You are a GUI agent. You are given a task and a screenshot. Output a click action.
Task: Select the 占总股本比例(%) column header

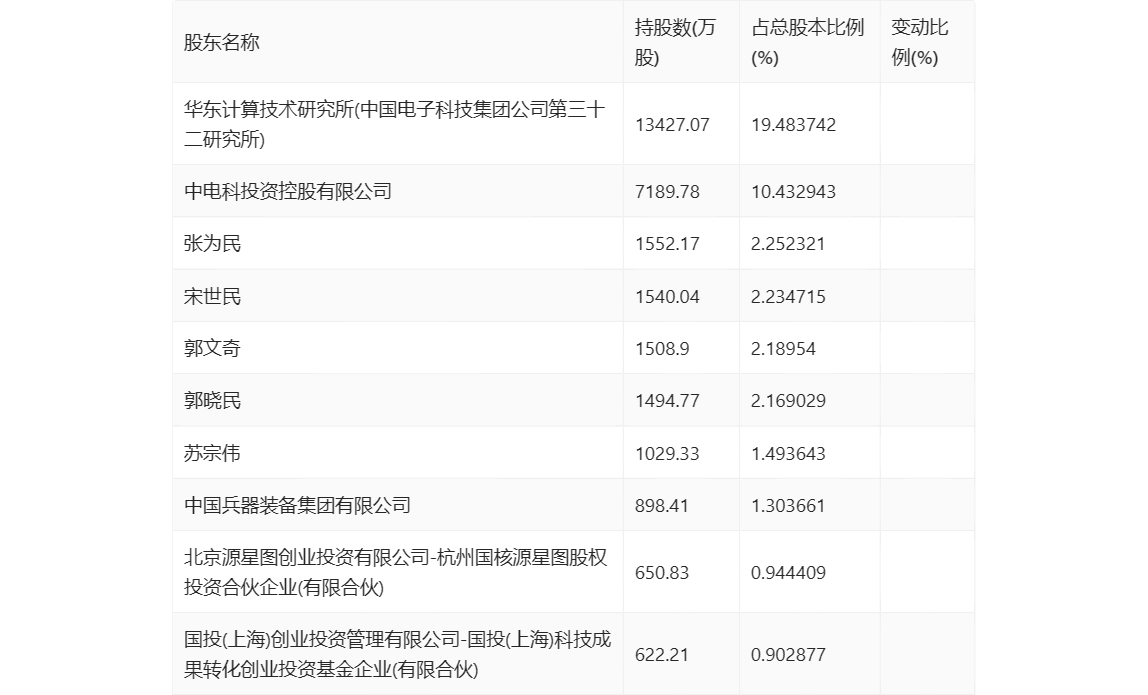click(x=808, y=42)
